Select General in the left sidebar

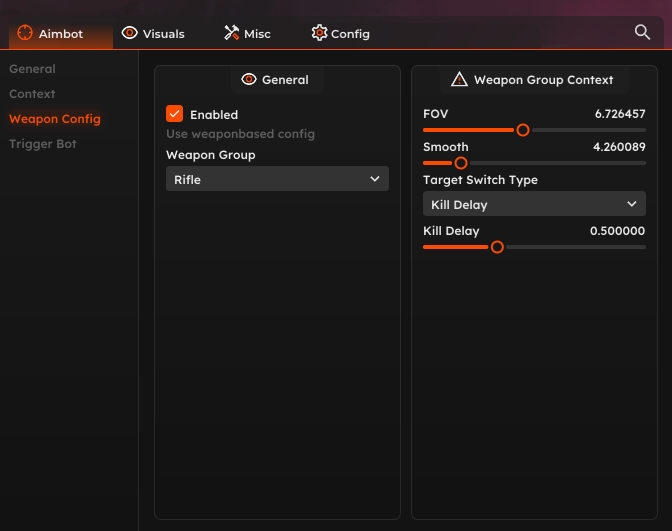click(32, 69)
